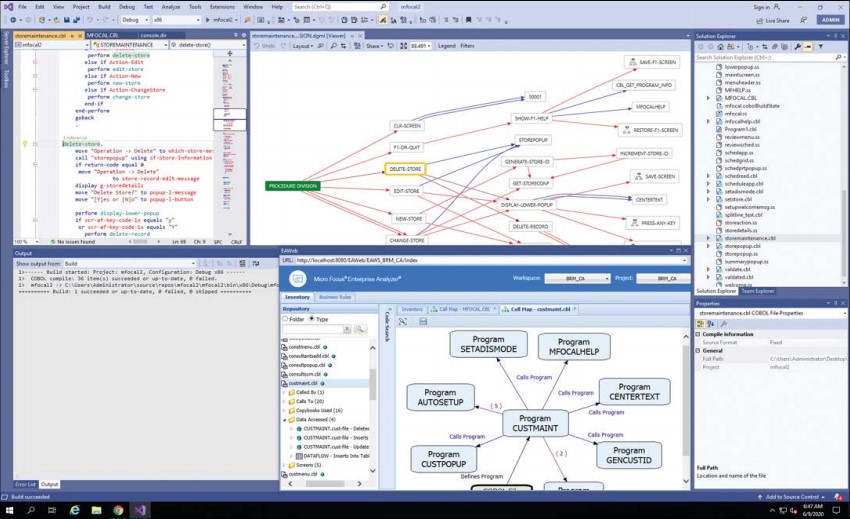This screenshot has width=850, height=519.
Task: Open the delete-store() member dropdown
Action: point(208,44)
